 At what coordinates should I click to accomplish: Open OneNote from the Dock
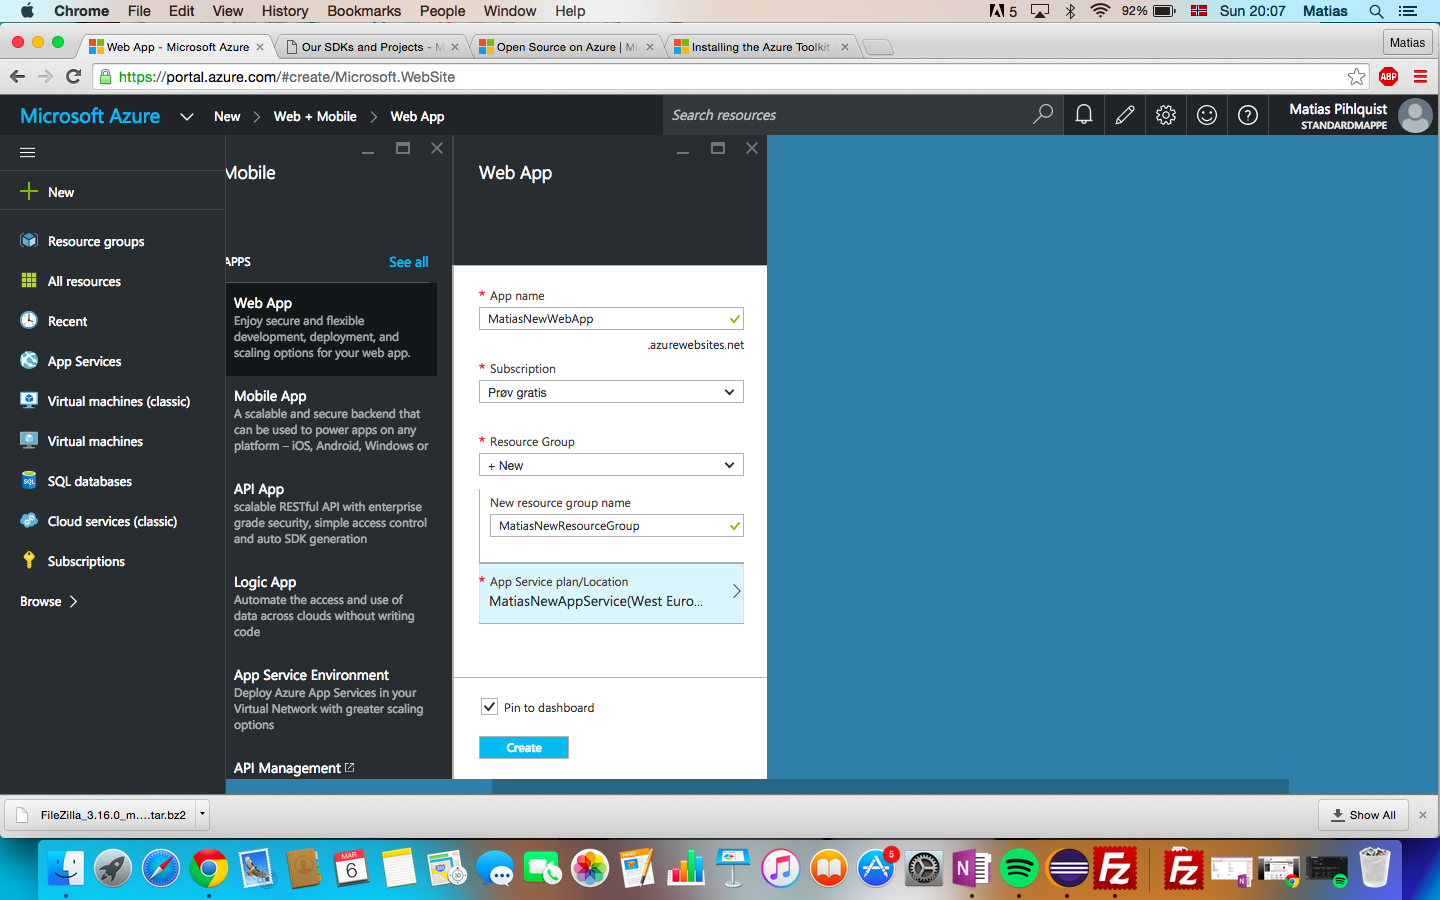coord(971,868)
